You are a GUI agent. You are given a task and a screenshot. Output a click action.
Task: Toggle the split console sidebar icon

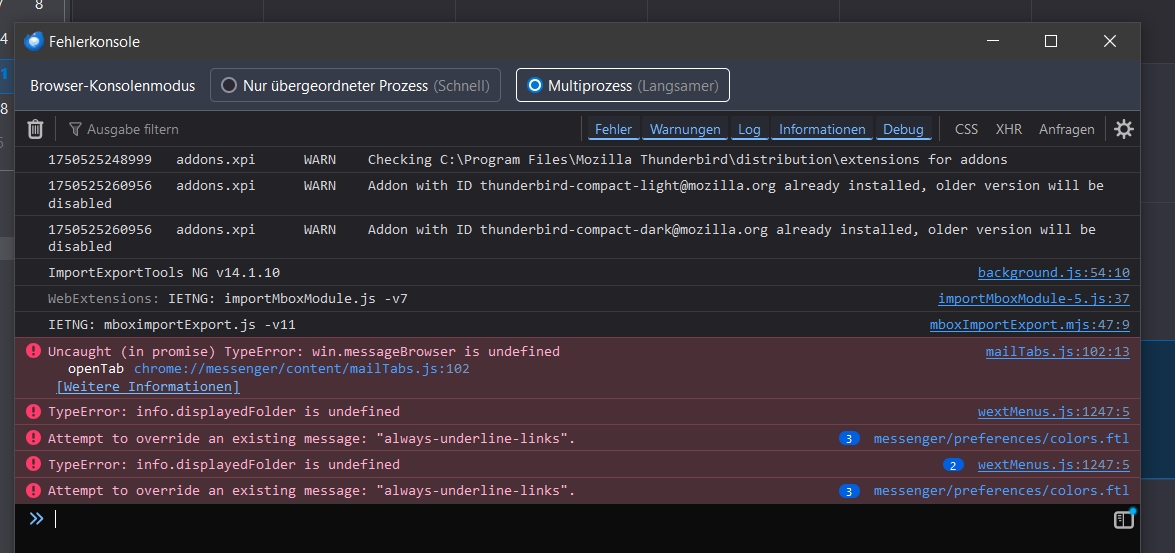(x=1124, y=519)
